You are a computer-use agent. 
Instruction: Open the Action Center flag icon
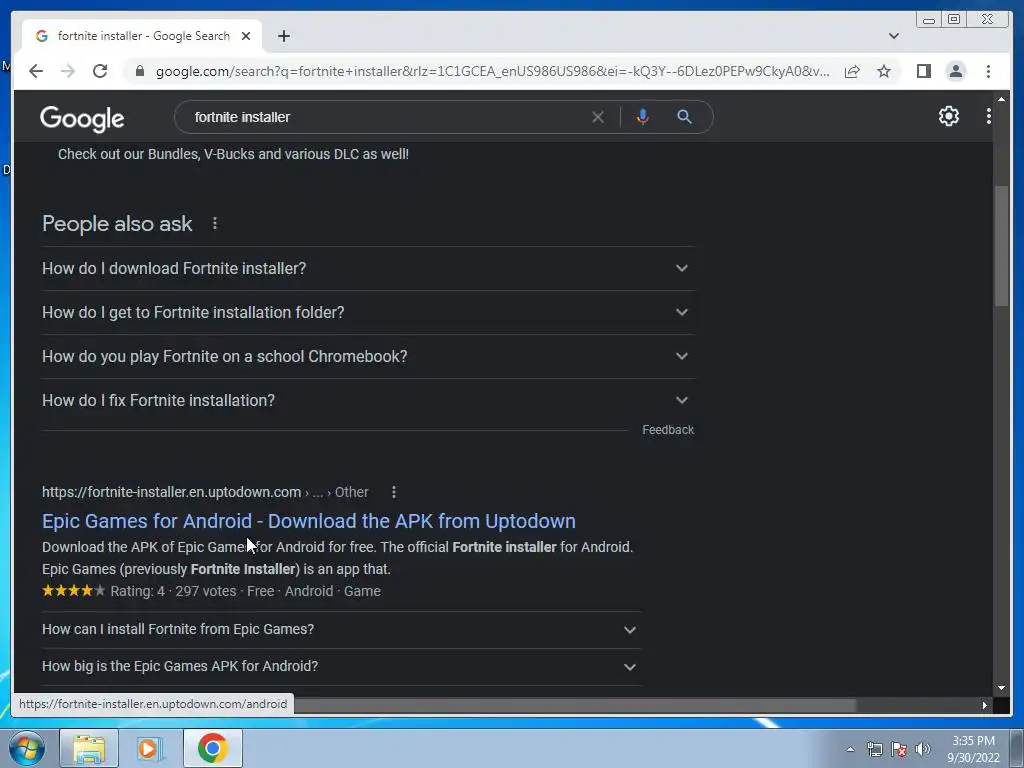[899, 749]
